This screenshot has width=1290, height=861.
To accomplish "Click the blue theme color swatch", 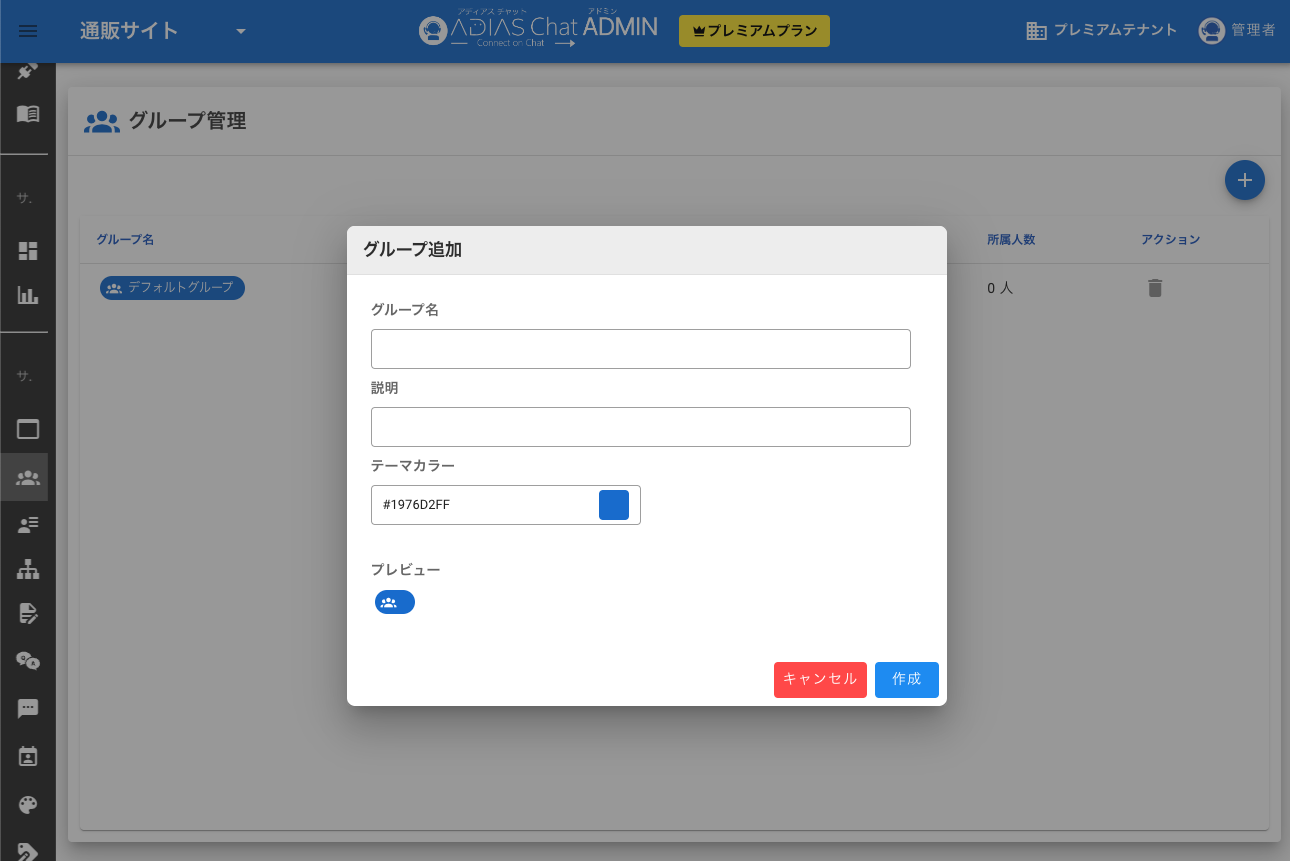I will pyautogui.click(x=613, y=505).
